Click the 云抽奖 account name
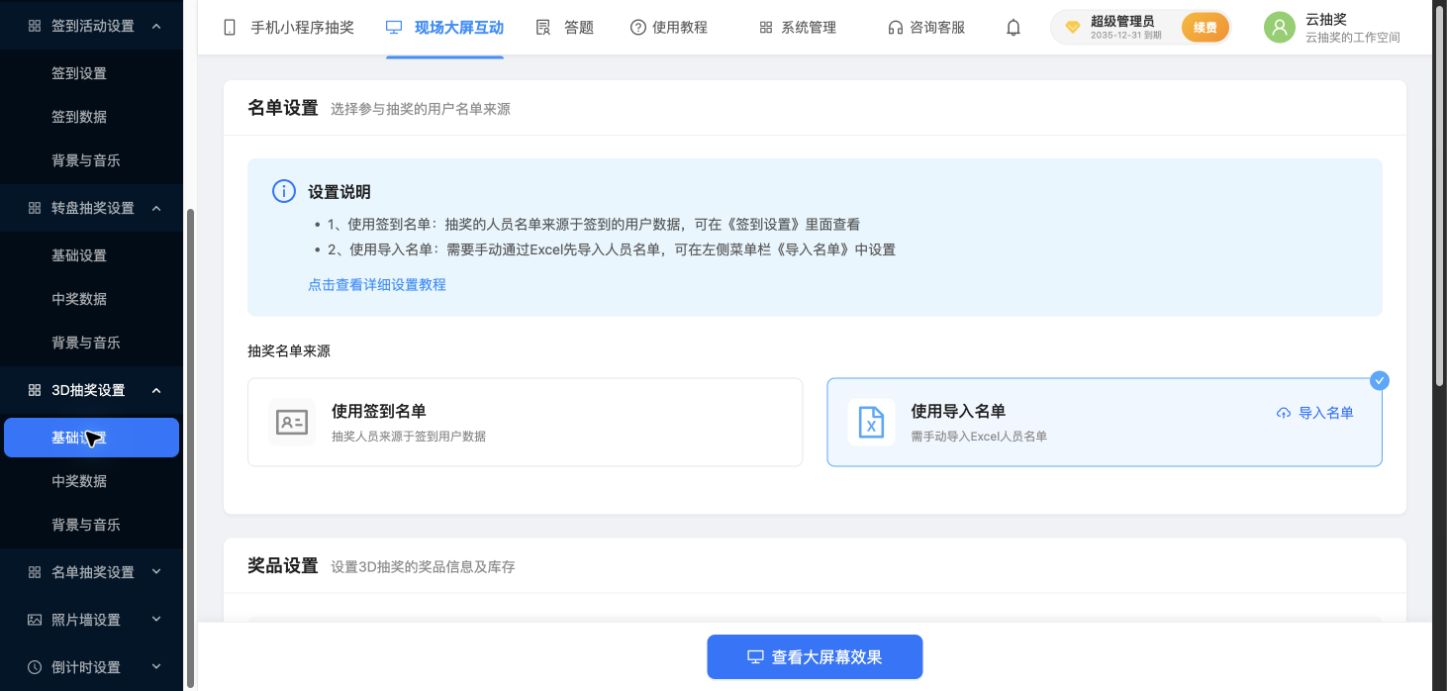Screen dimensions: 1447x691 point(1326,19)
